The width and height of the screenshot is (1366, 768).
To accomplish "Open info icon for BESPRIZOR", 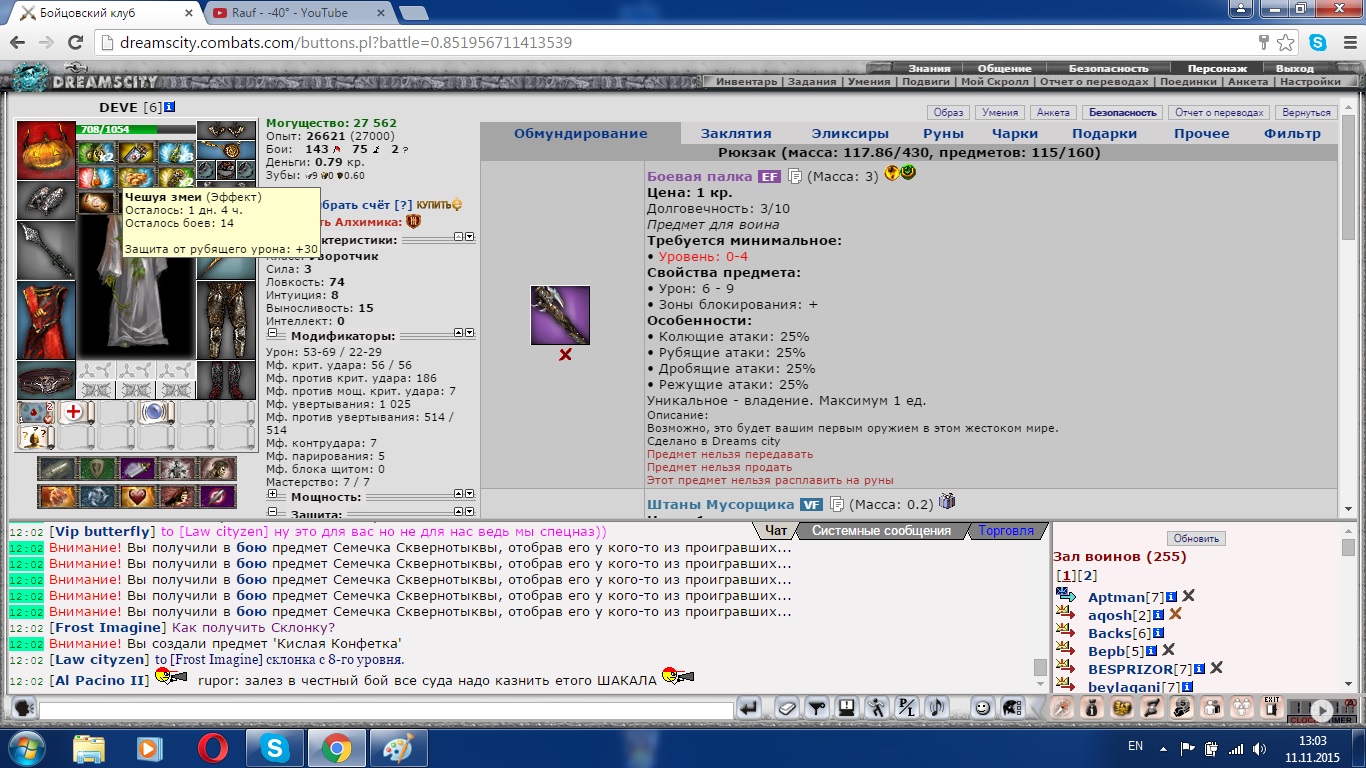I will (1199, 669).
